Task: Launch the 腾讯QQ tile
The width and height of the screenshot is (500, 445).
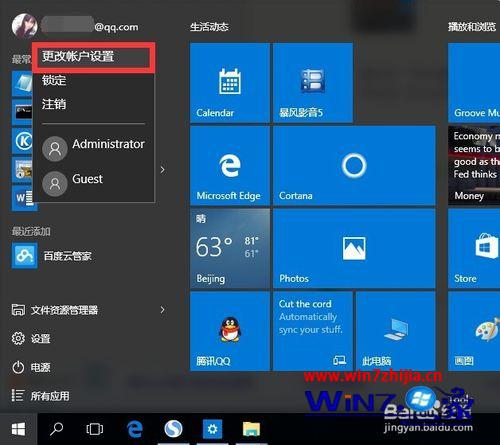Action: click(x=230, y=331)
